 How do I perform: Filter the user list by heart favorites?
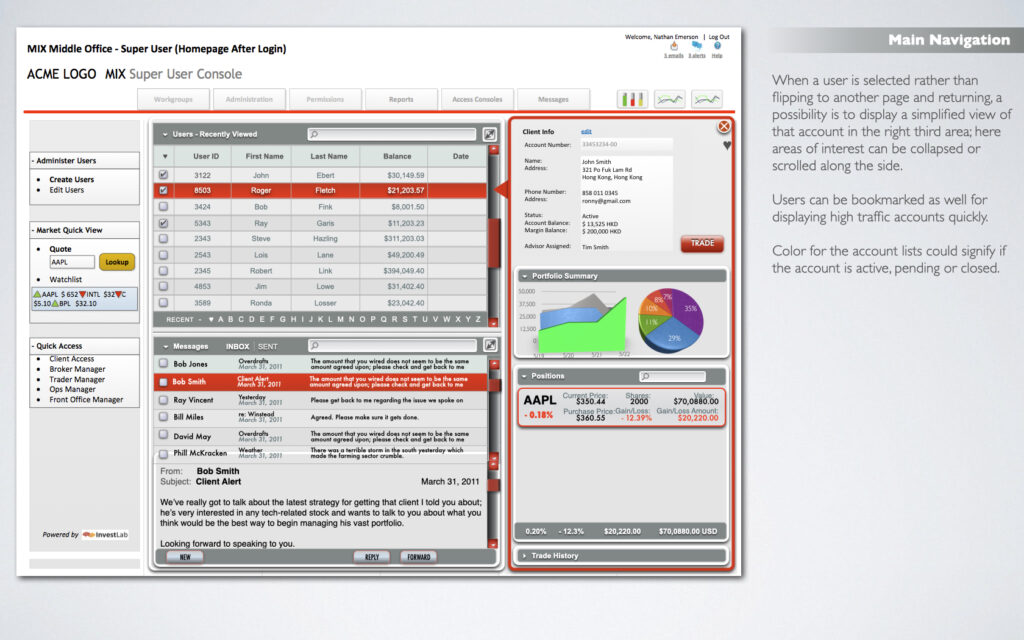[x=211, y=320]
